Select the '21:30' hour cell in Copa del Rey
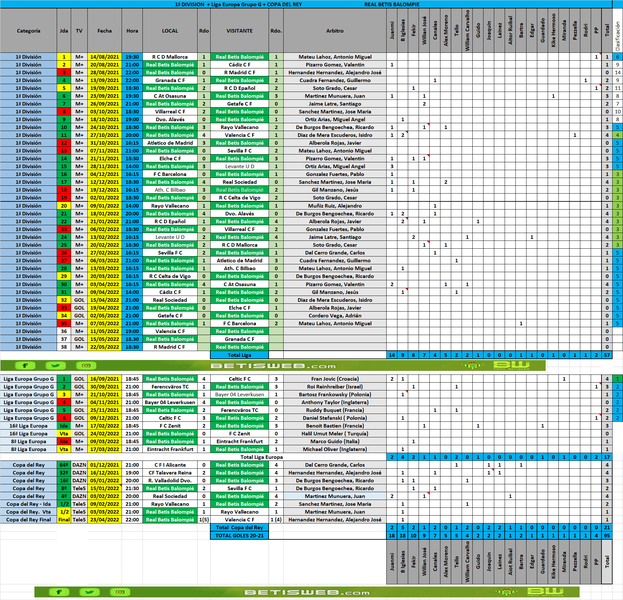The width and height of the screenshot is (623, 600). coord(132,488)
